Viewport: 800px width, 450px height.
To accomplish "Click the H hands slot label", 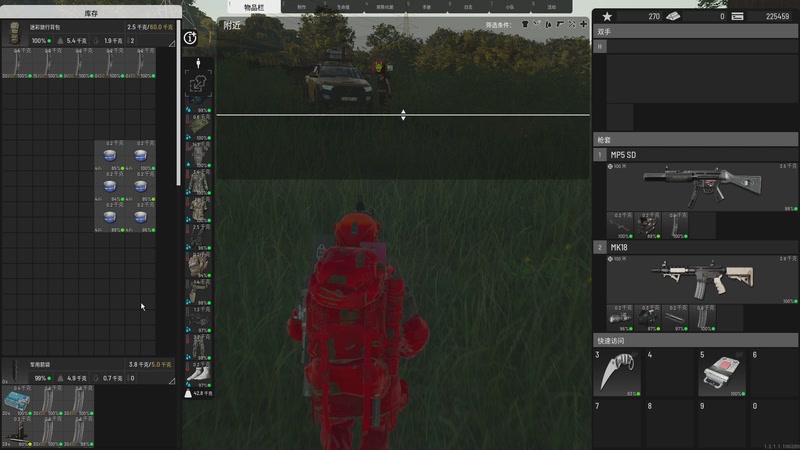I will coord(599,46).
